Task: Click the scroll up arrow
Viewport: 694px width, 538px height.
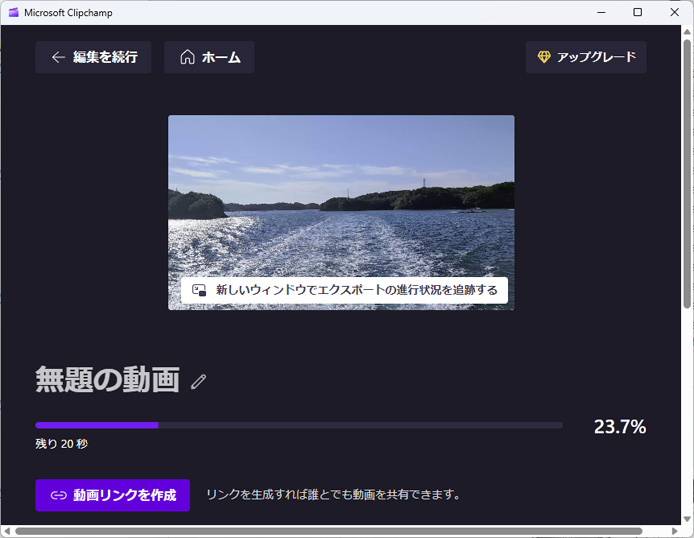Action: click(x=687, y=32)
